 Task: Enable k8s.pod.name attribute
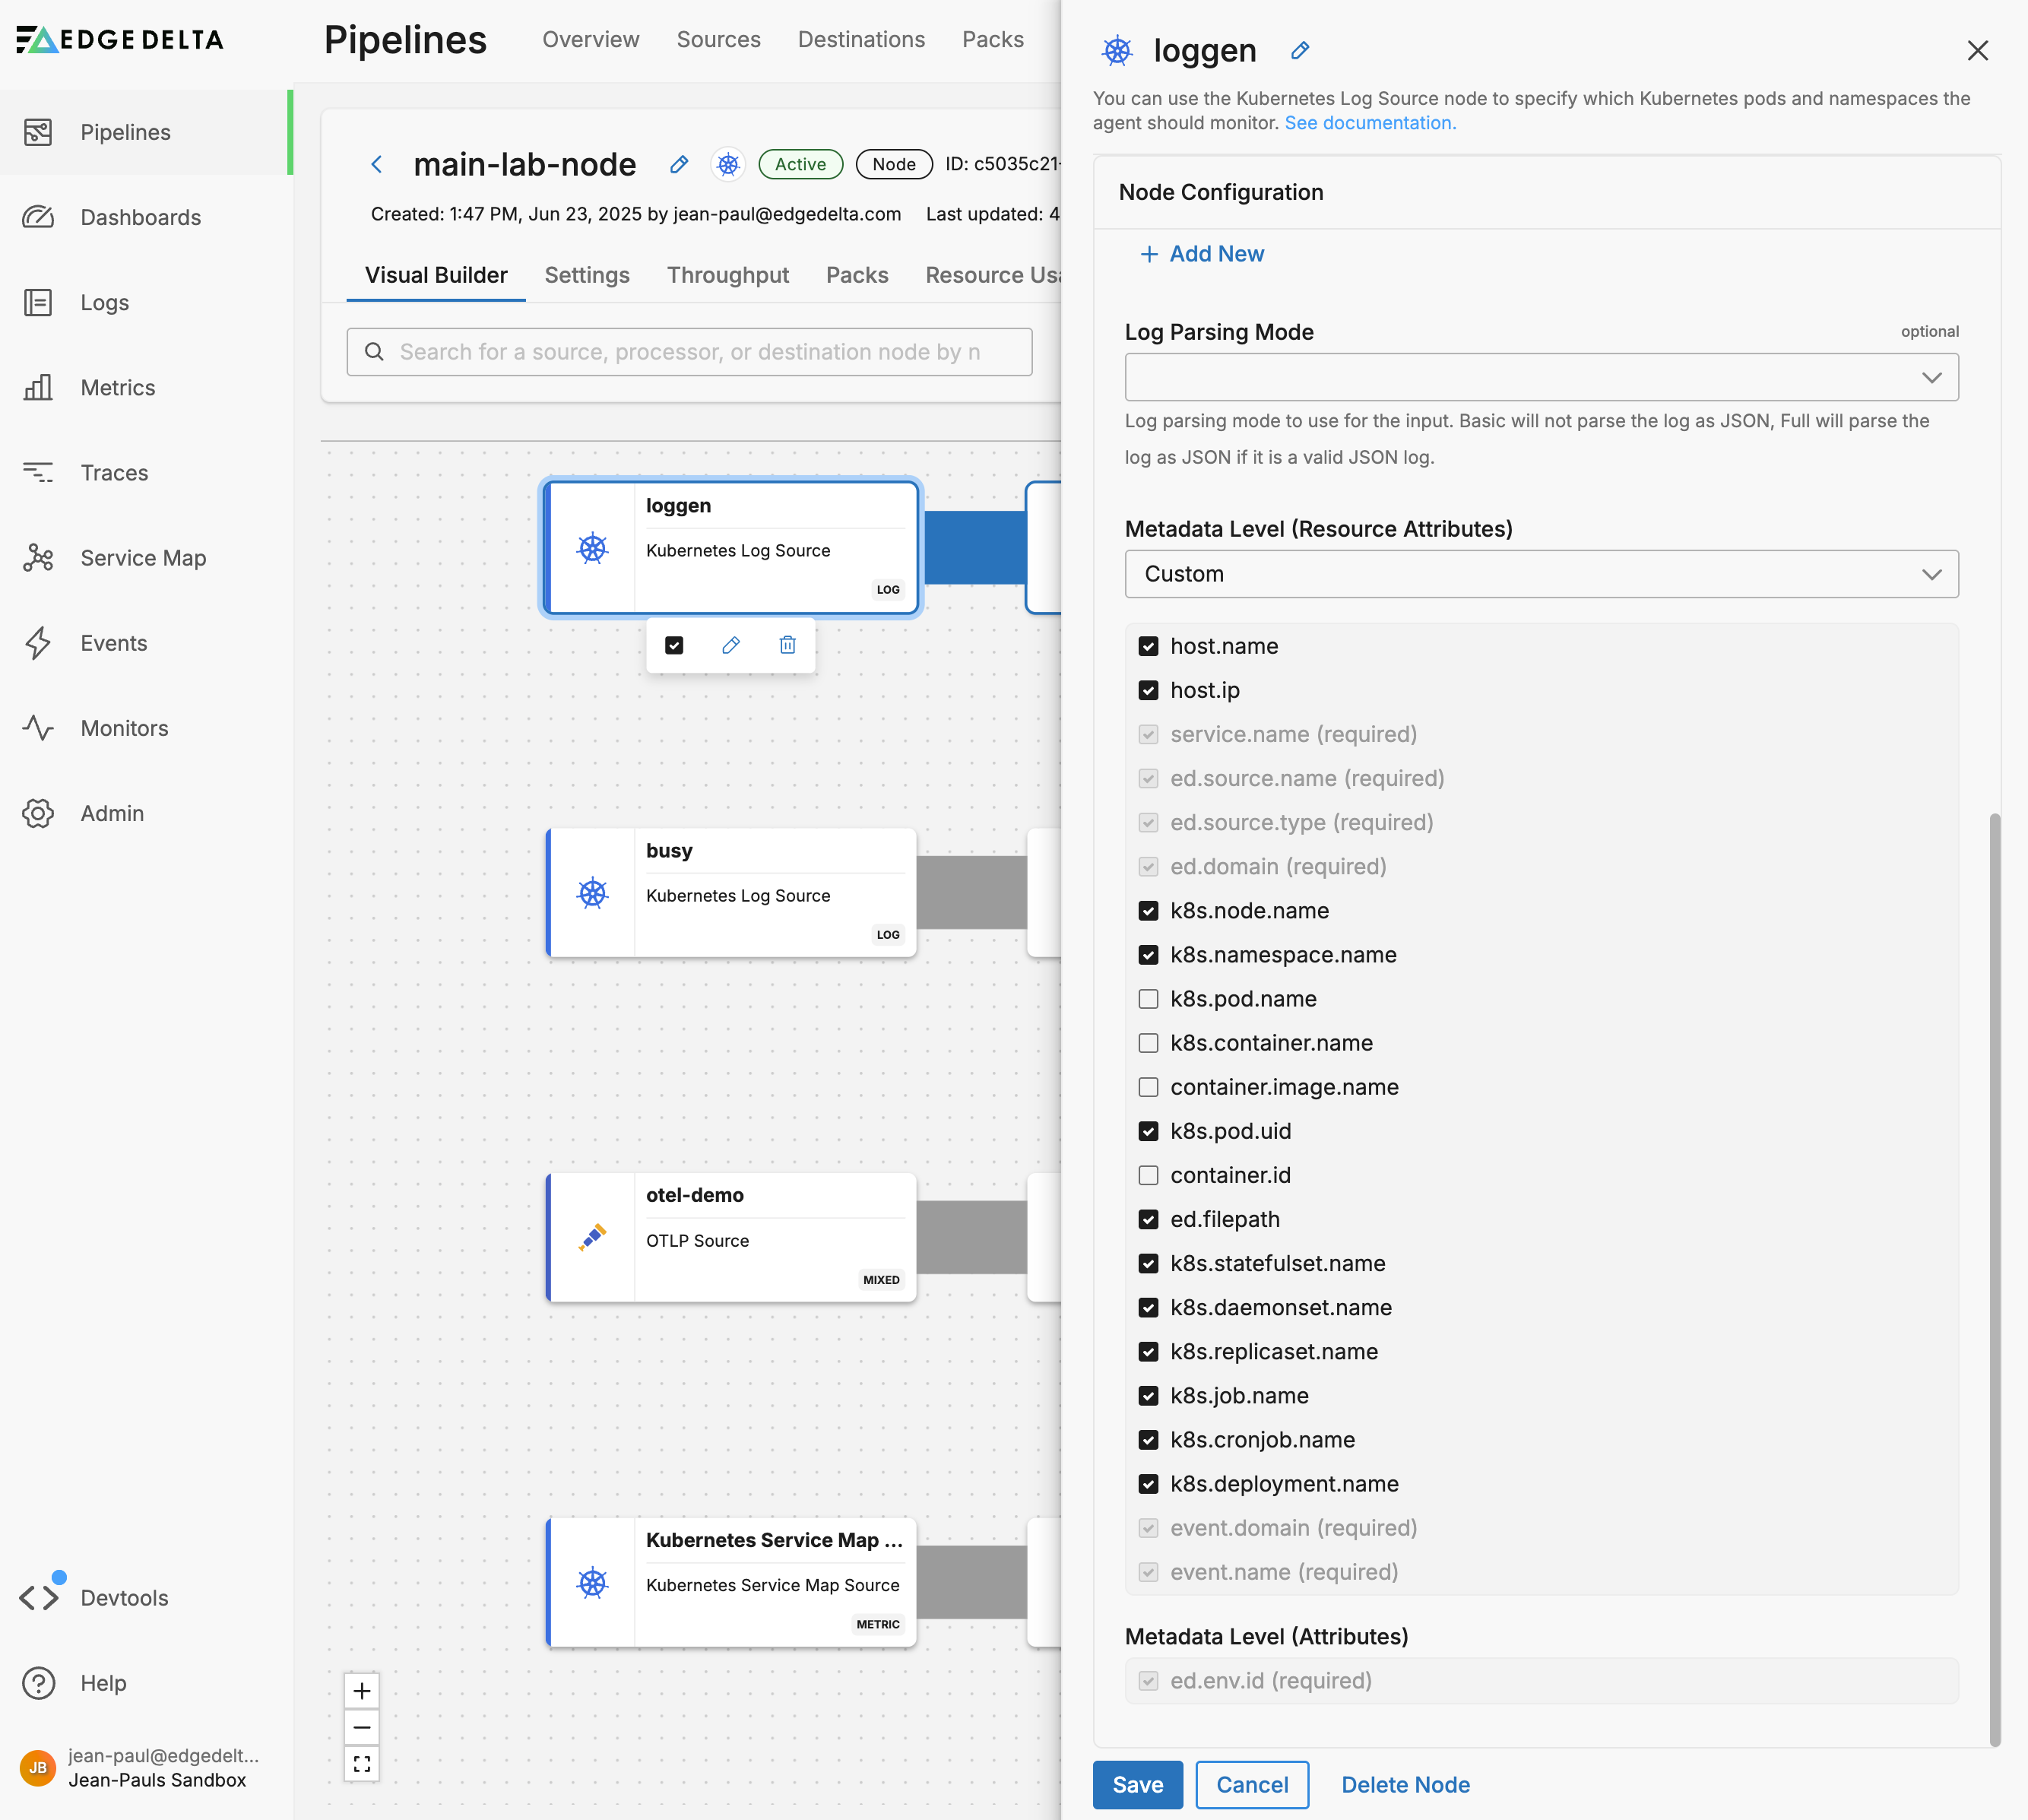pyautogui.click(x=1149, y=998)
